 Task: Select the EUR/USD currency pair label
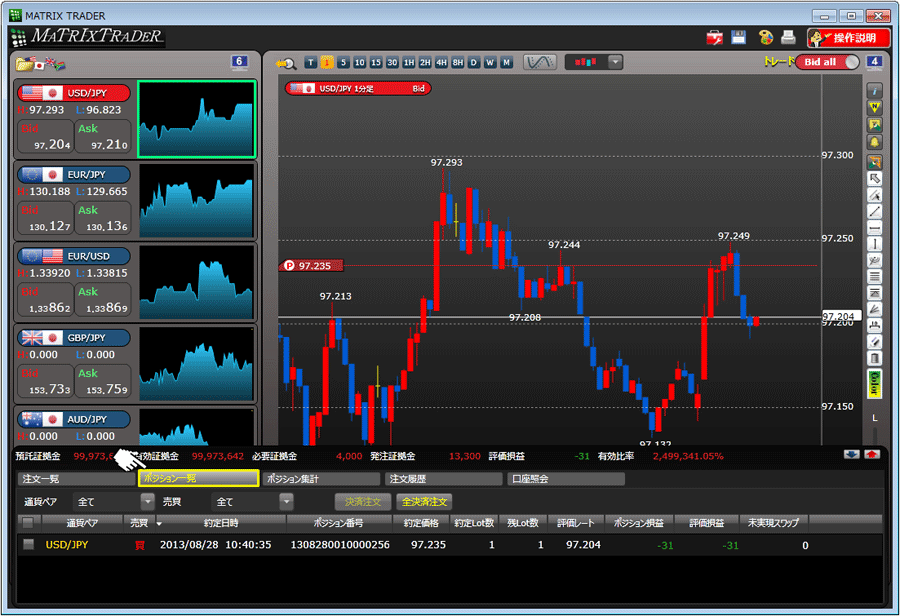(x=74, y=256)
